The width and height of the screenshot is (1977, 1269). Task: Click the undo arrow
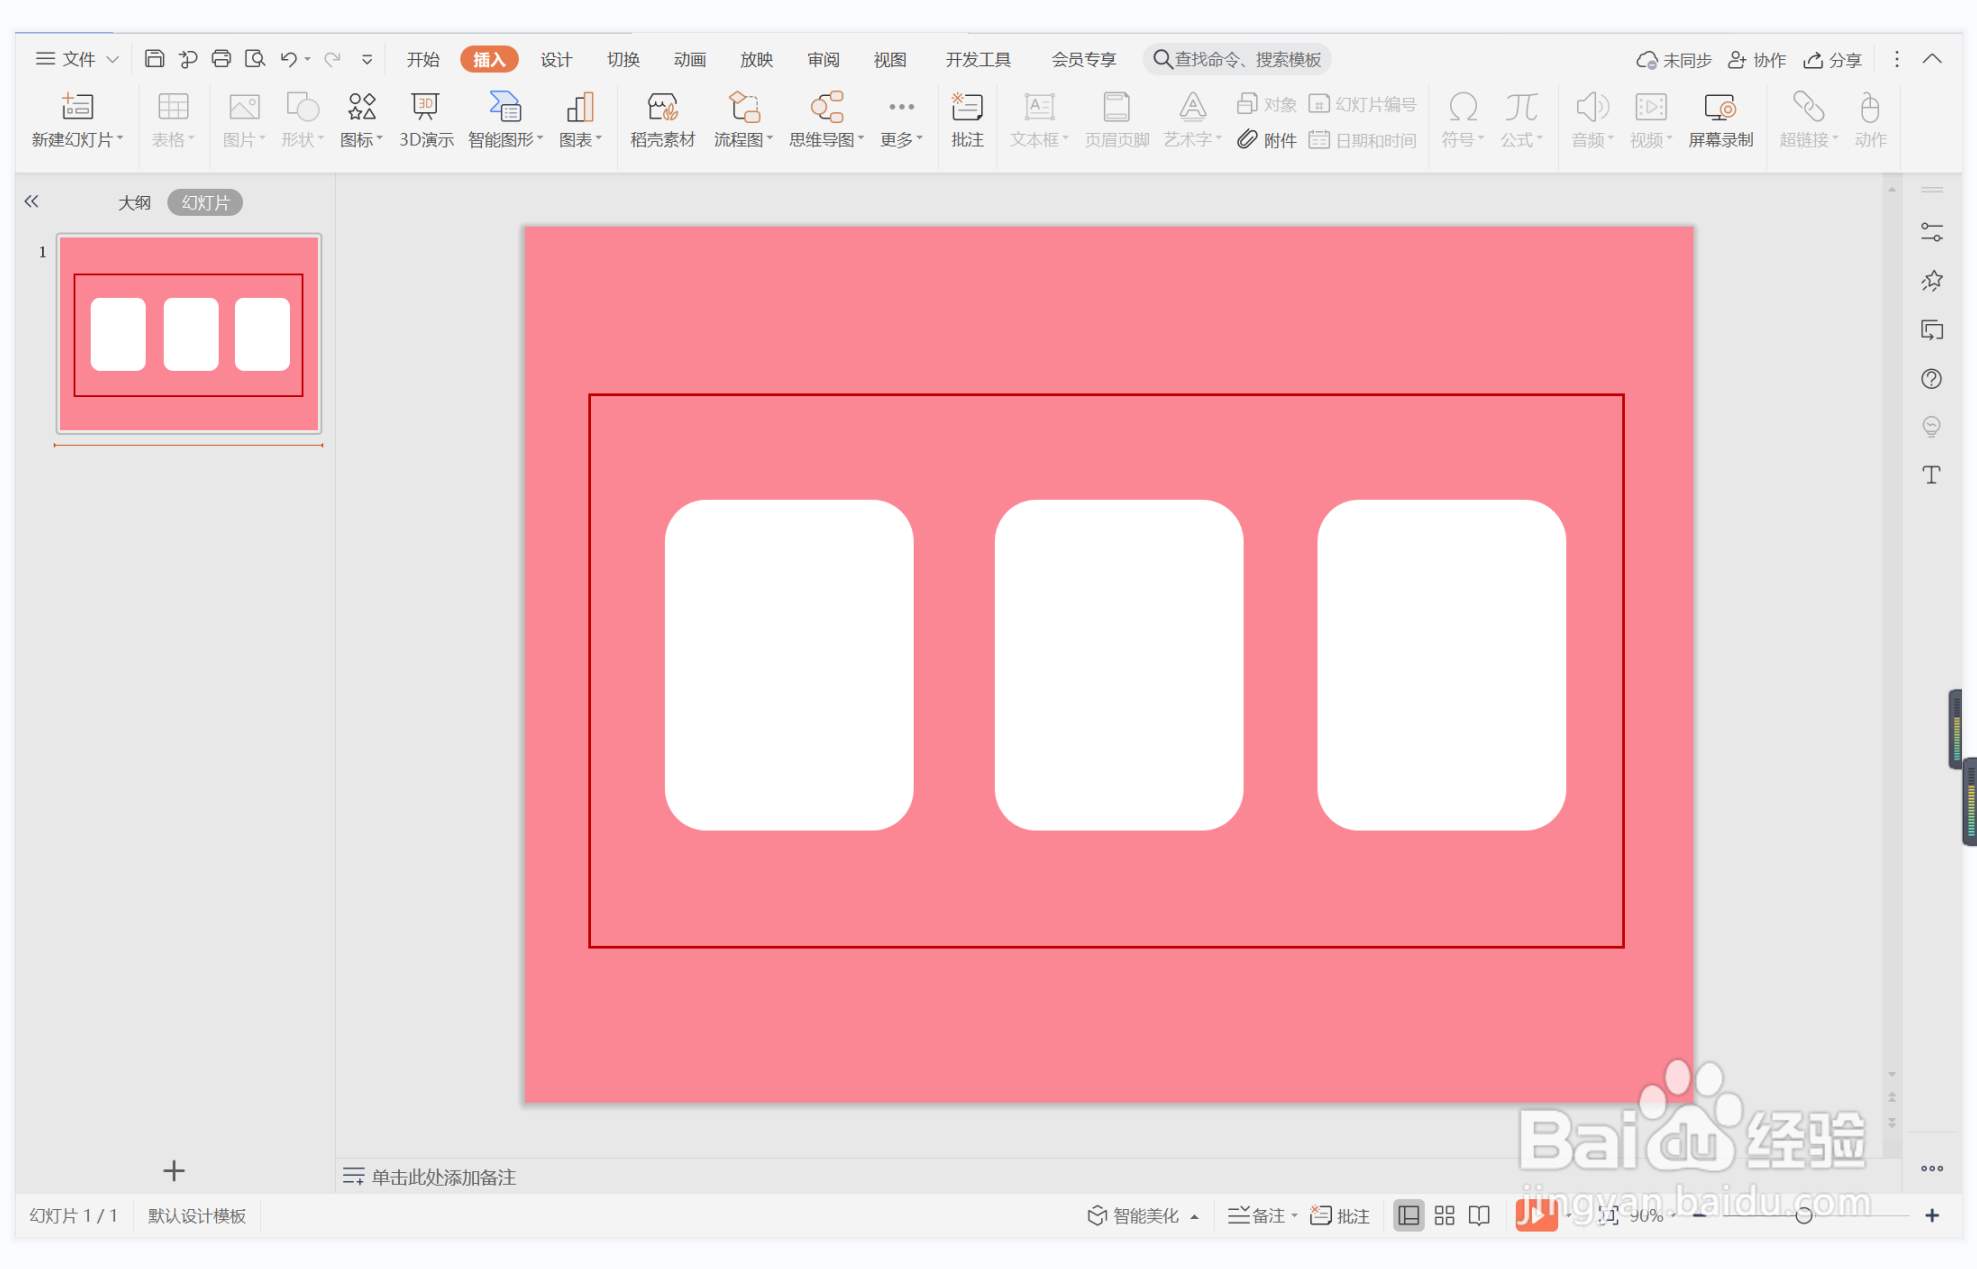coord(288,59)
